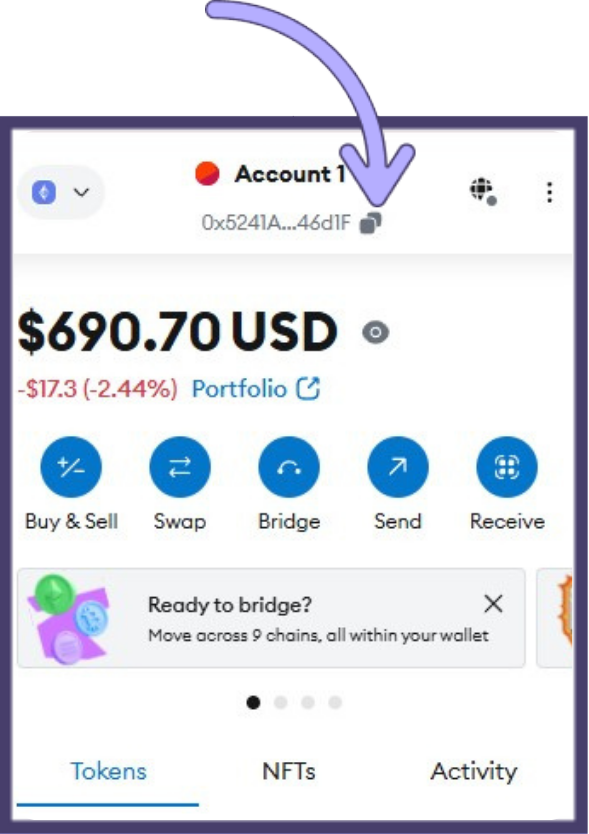Select the last carousel dot
589x834 pixels.
pos(335,703)
